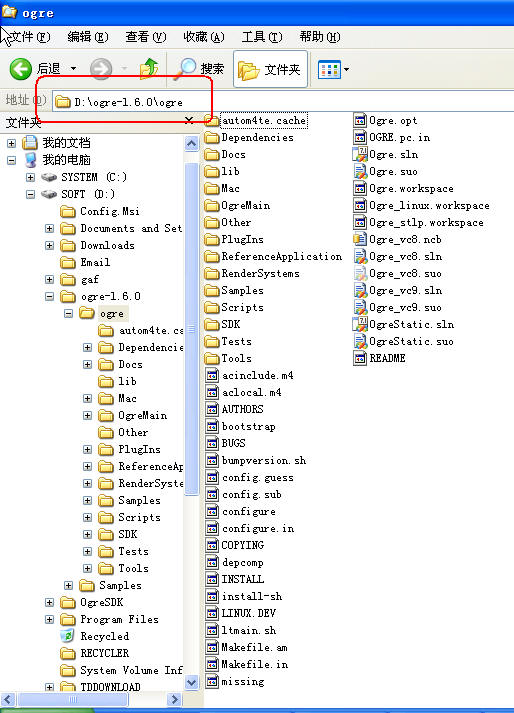Screen dimensions: 514x713
Task: Open the Back button history dropdown arrow
Action: coord(73,69)
